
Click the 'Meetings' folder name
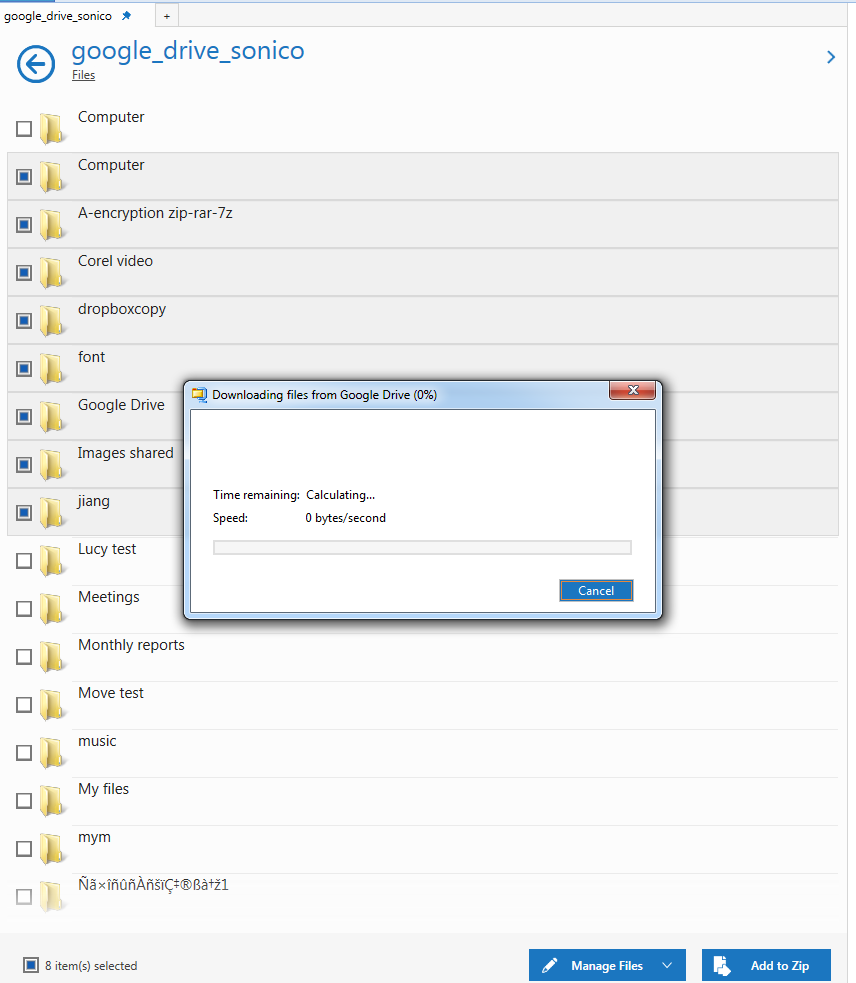click(109, 597)
